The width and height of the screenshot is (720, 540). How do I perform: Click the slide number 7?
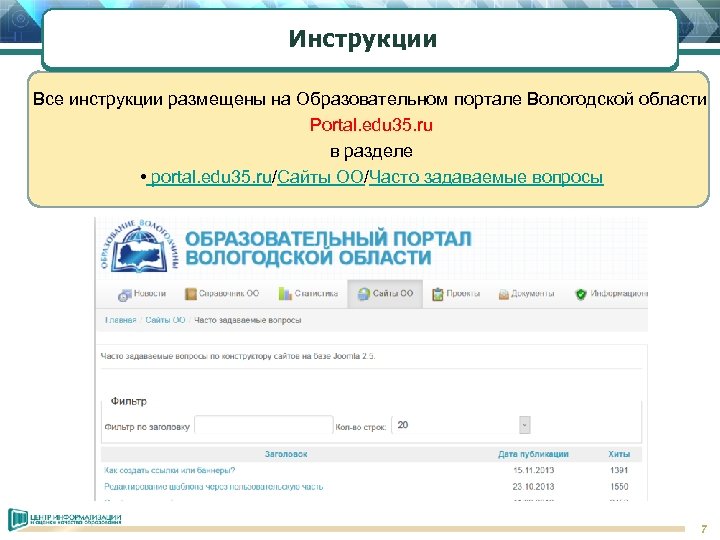(704, 529)
